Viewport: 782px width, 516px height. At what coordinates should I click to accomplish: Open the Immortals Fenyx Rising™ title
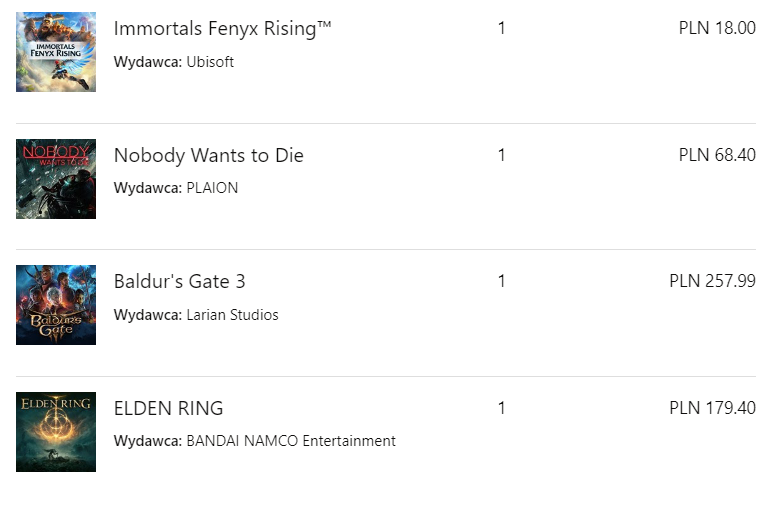[x=222, y=28]
